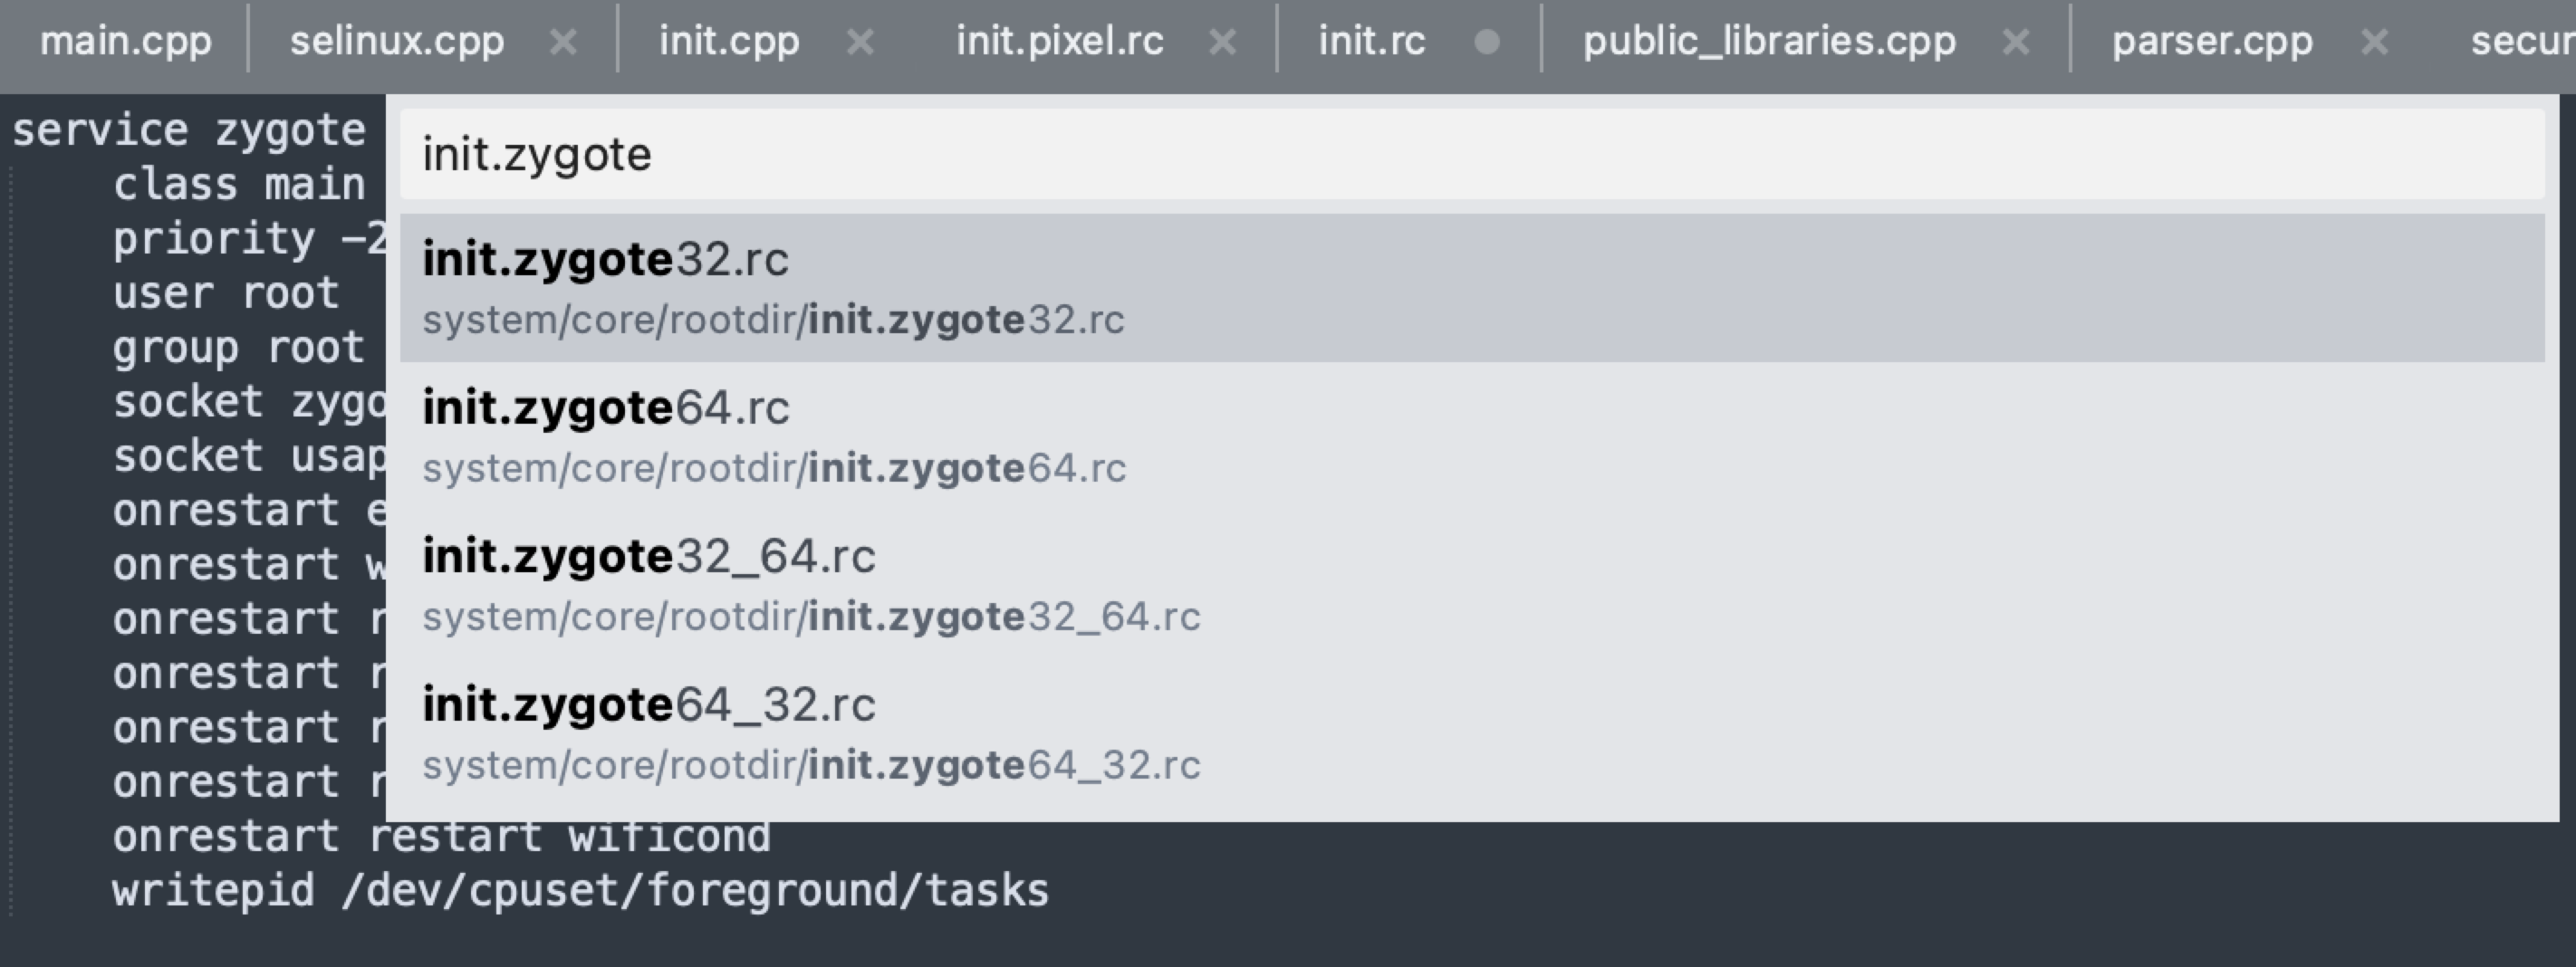Open the init.cpp tab

click(729, 42)
